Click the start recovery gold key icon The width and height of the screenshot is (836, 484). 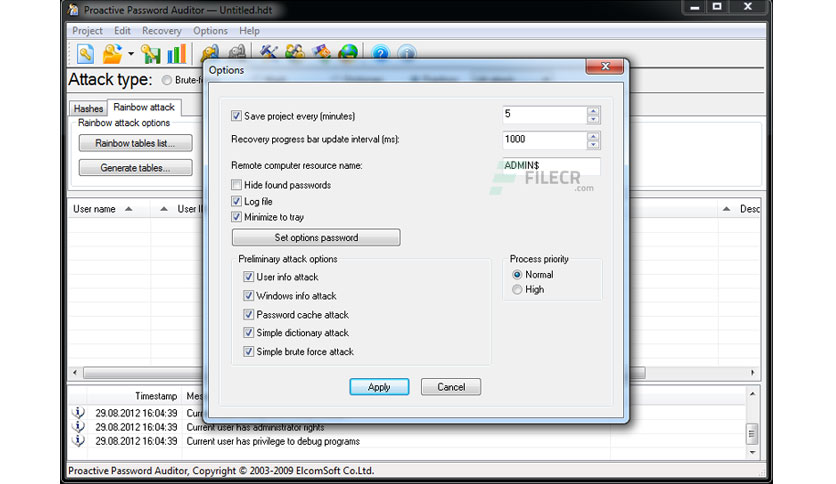pos(210,52)
